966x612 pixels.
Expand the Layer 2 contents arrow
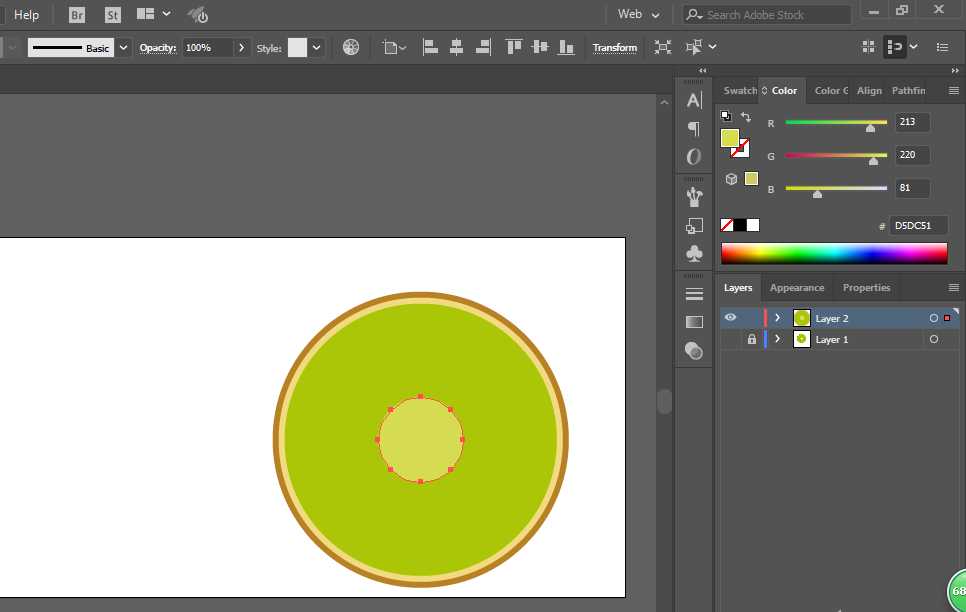pos(777,318)
